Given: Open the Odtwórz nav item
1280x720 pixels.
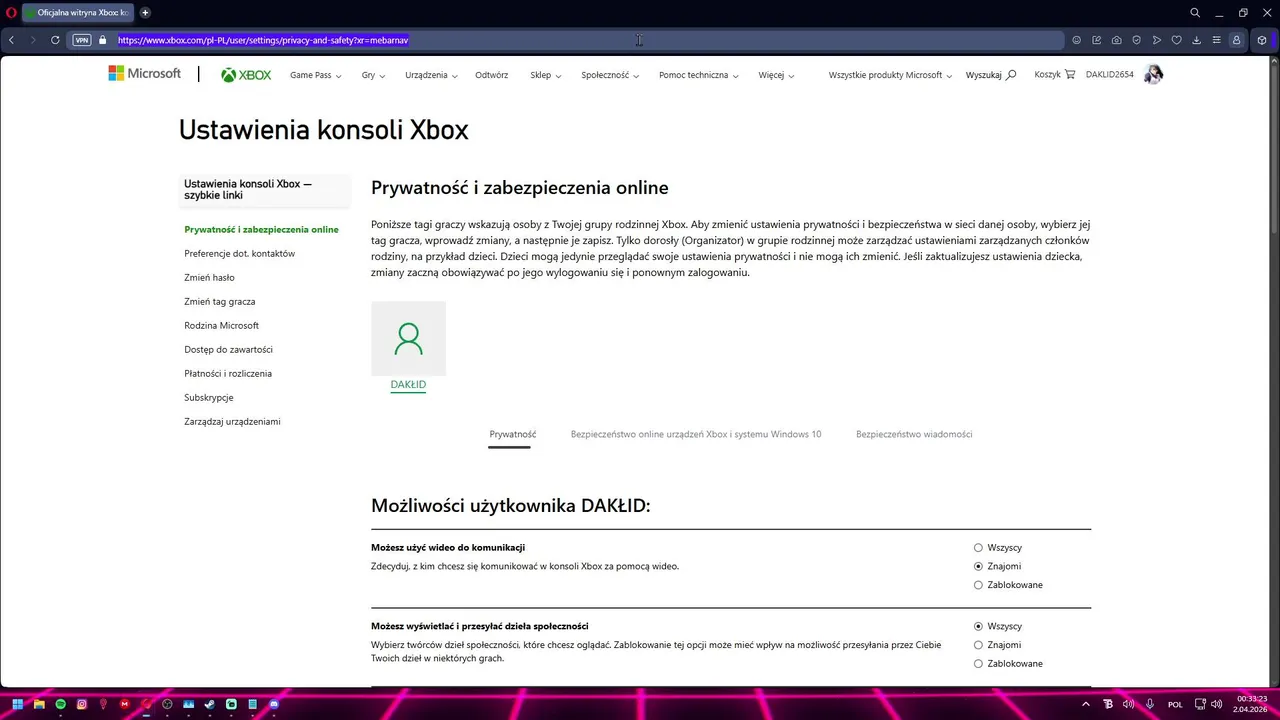Looking at the screenshot, I should (x=491, y=75).
